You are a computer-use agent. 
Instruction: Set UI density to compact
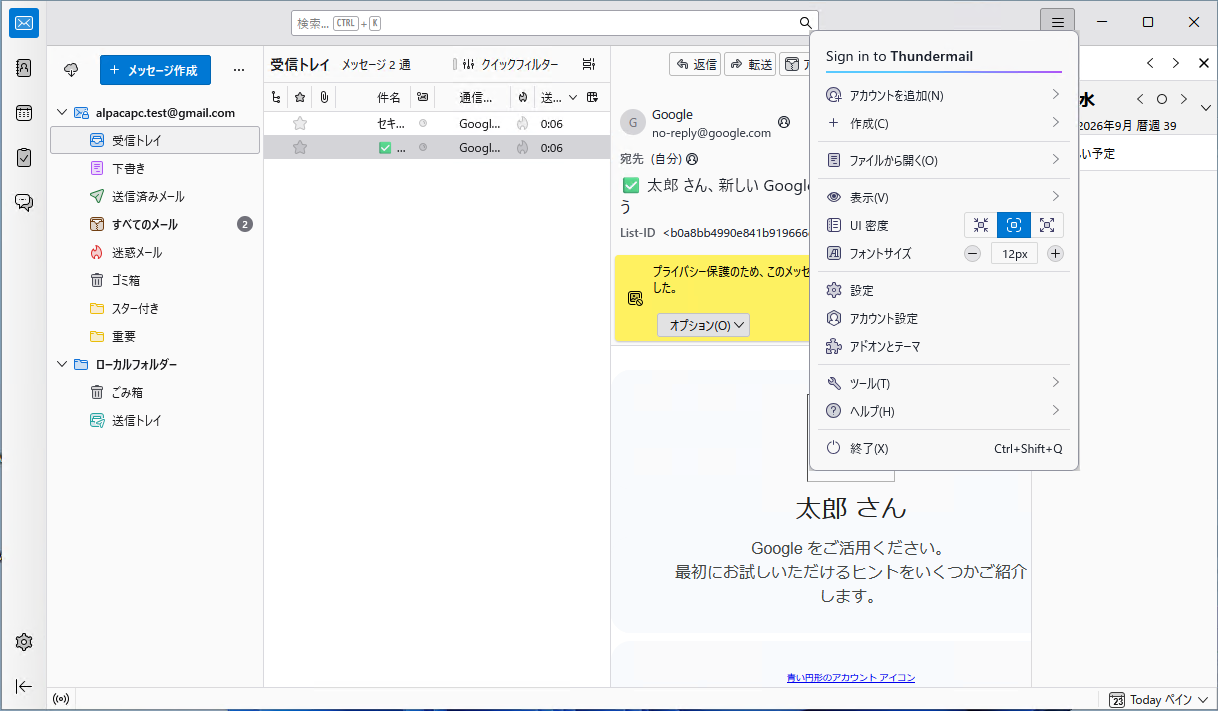(981, 225)
